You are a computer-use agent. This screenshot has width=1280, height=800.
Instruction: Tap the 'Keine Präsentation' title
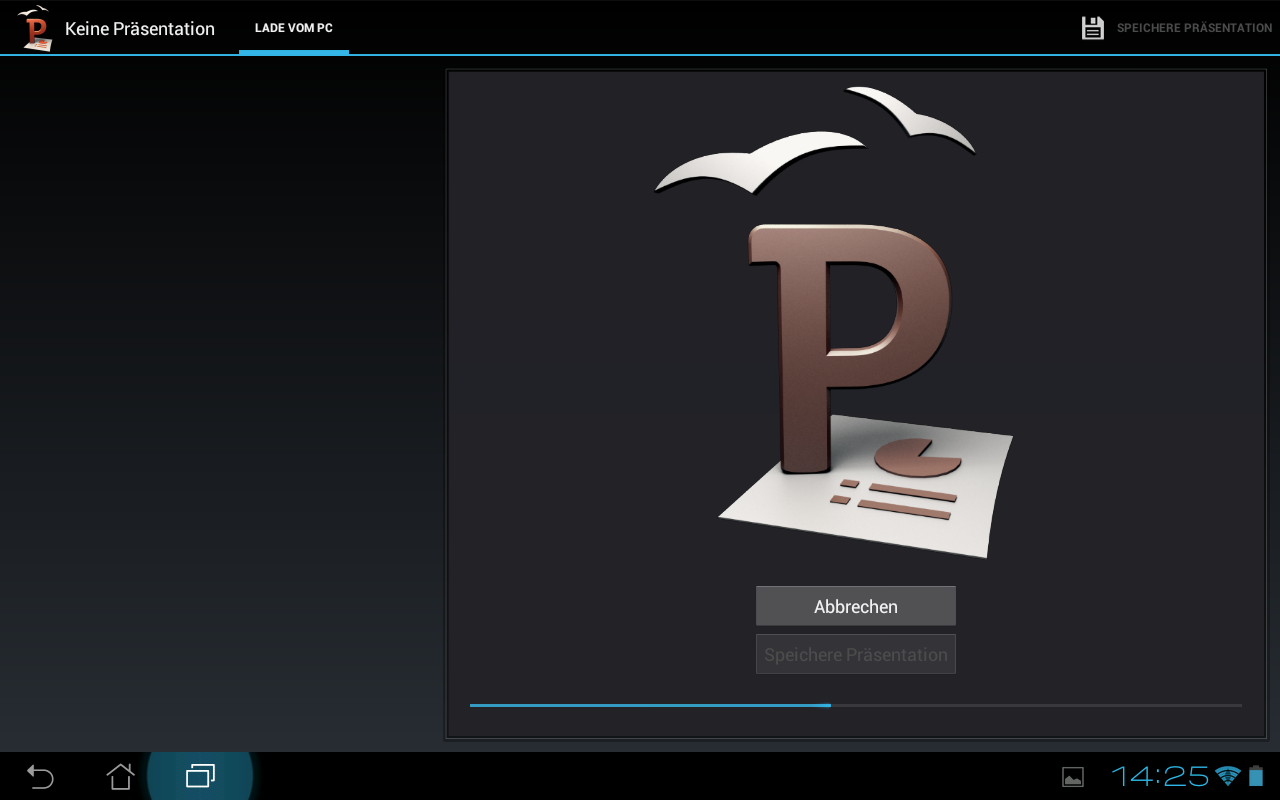(x=140, y=29)
